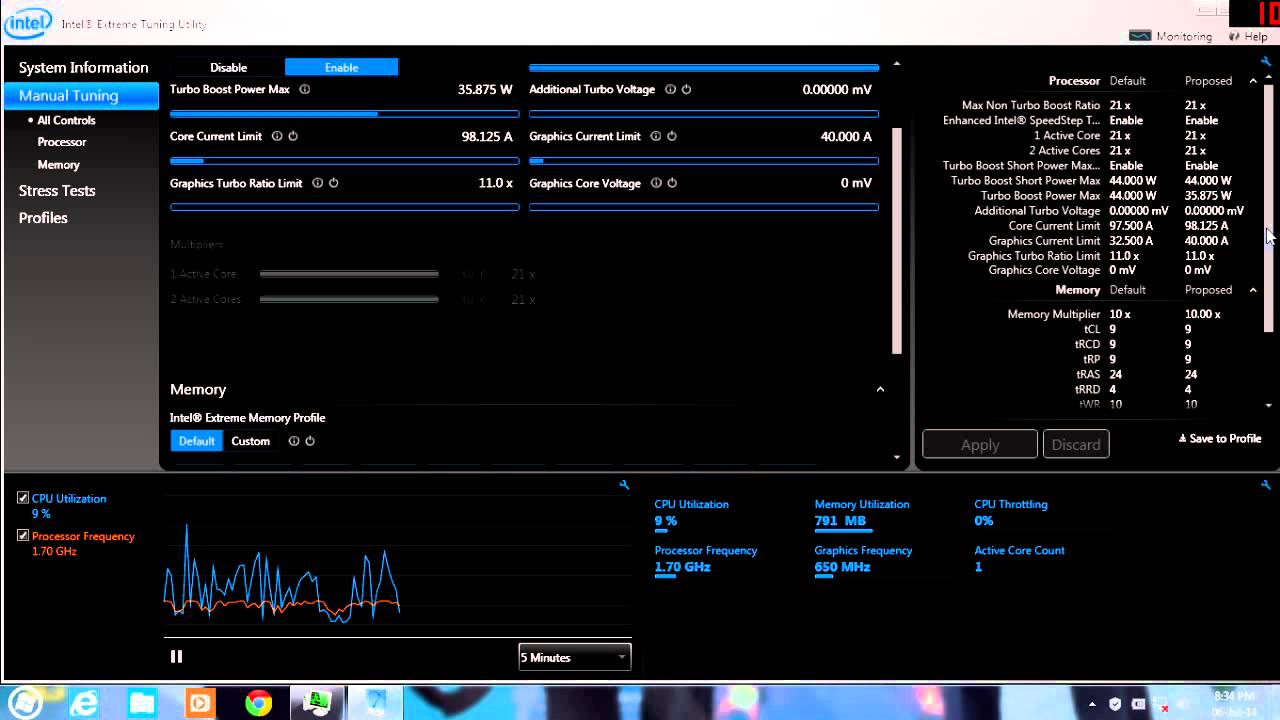Click the tuning panel vertical scrollbar thumb
1280x720 pixels.
tap(896, 240)
